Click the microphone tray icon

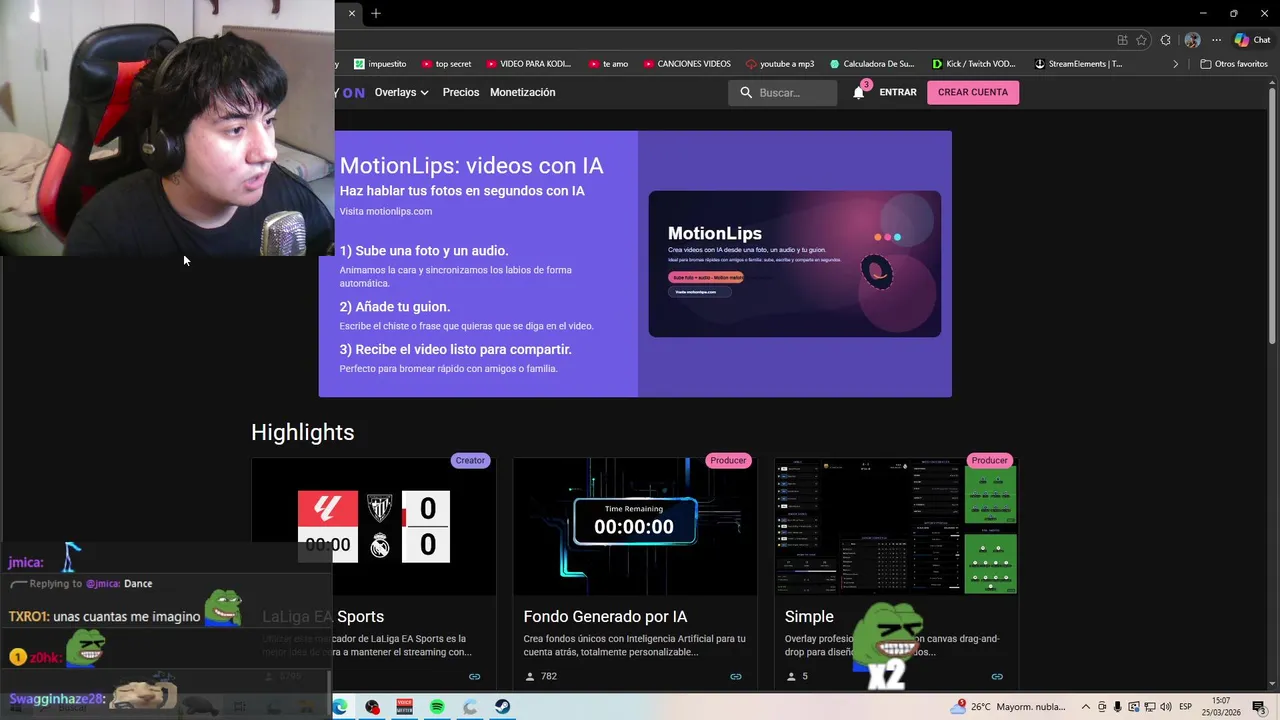point(1117,707)
